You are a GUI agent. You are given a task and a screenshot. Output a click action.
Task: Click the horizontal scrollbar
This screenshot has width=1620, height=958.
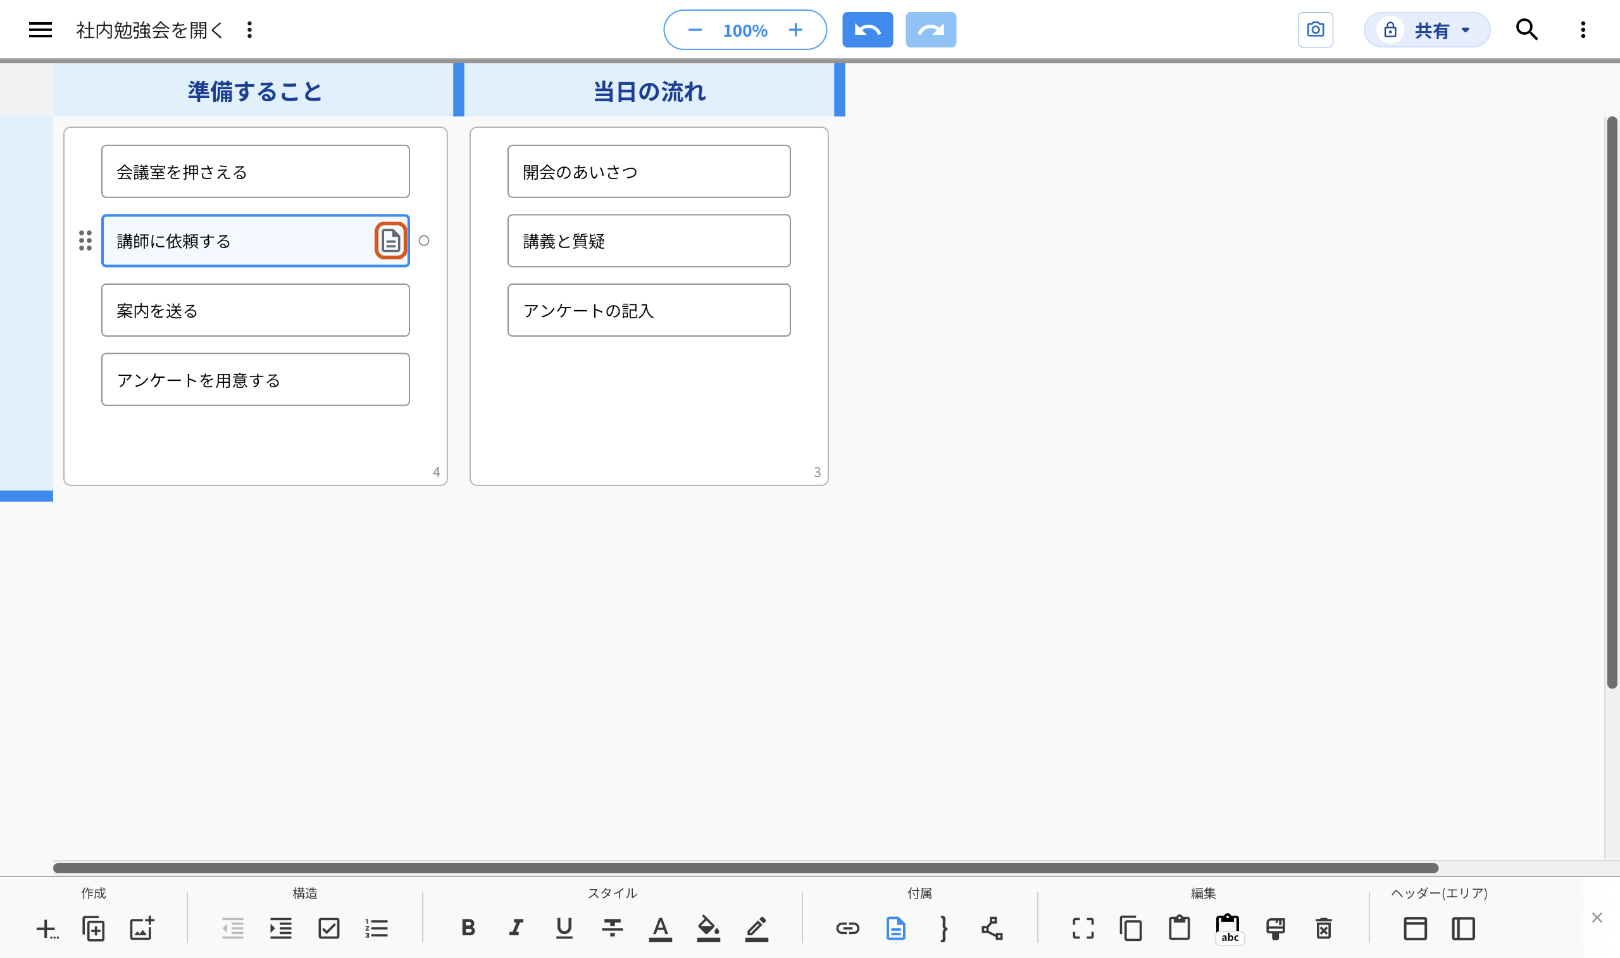(745, 868)
